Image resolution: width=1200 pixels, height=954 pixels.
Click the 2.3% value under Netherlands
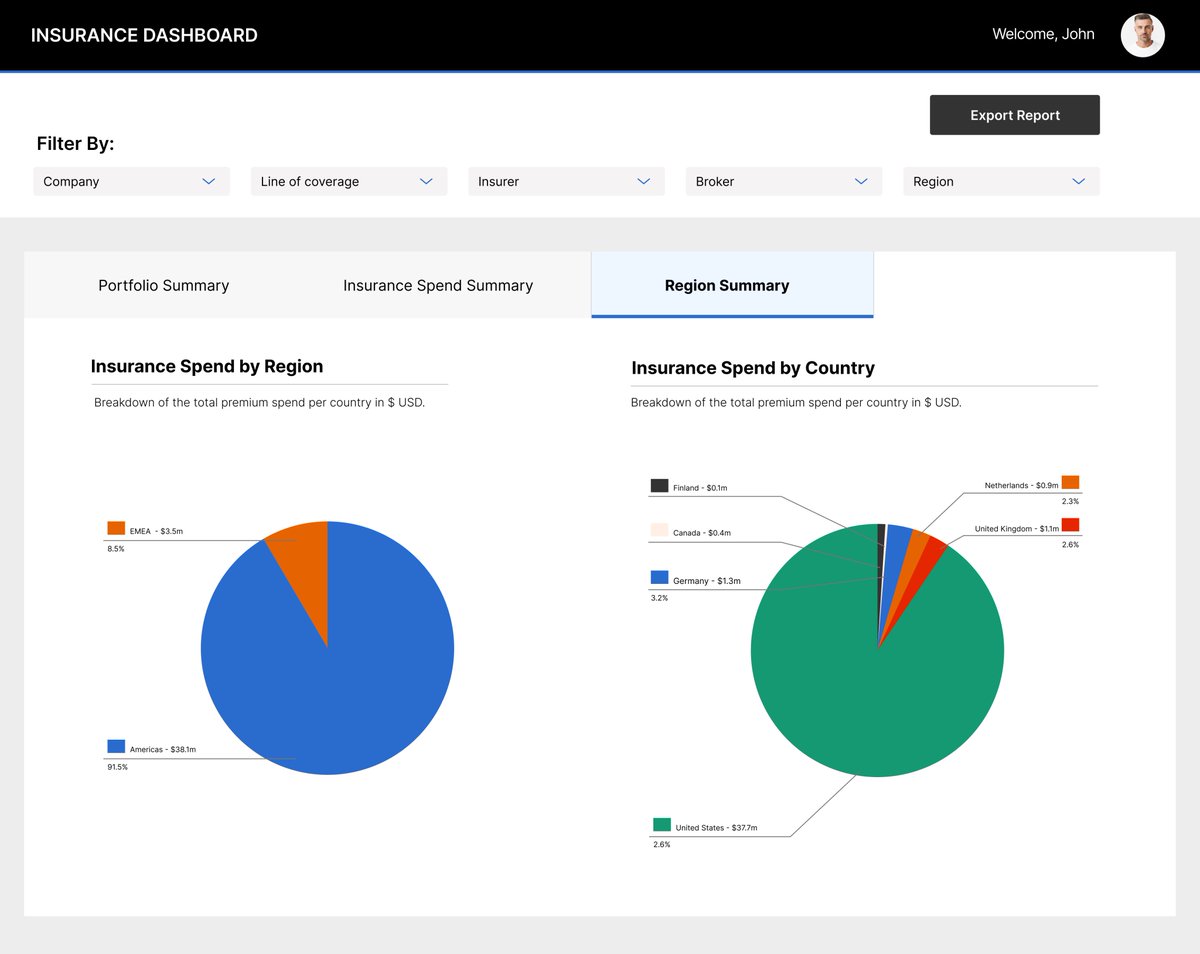coord(1070,502)
